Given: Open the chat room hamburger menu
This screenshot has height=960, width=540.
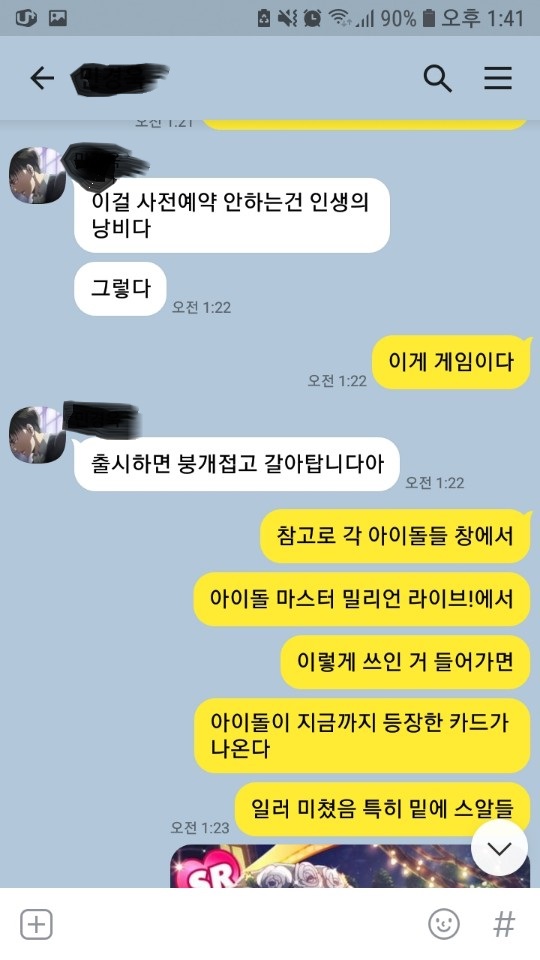Looking at the screenshot, I should click(498, 78).
